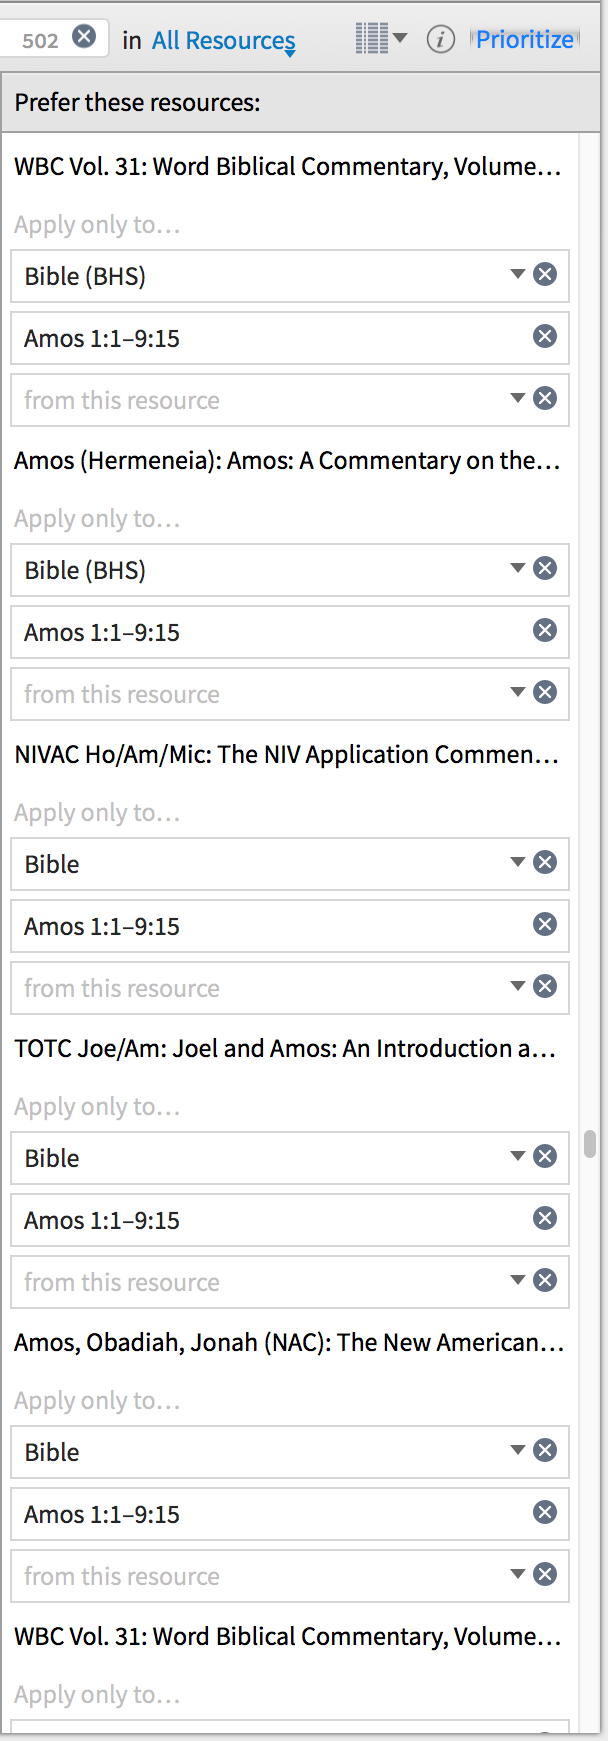Image resolution: width=608 pixels, height=1741 pixels.
Task: Expand 'from this resource' dropdown under TOTC
Action: point(518,1280)
